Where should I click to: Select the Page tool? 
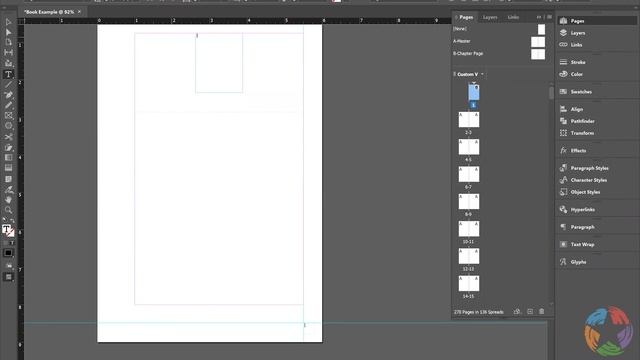pos(8,42)
